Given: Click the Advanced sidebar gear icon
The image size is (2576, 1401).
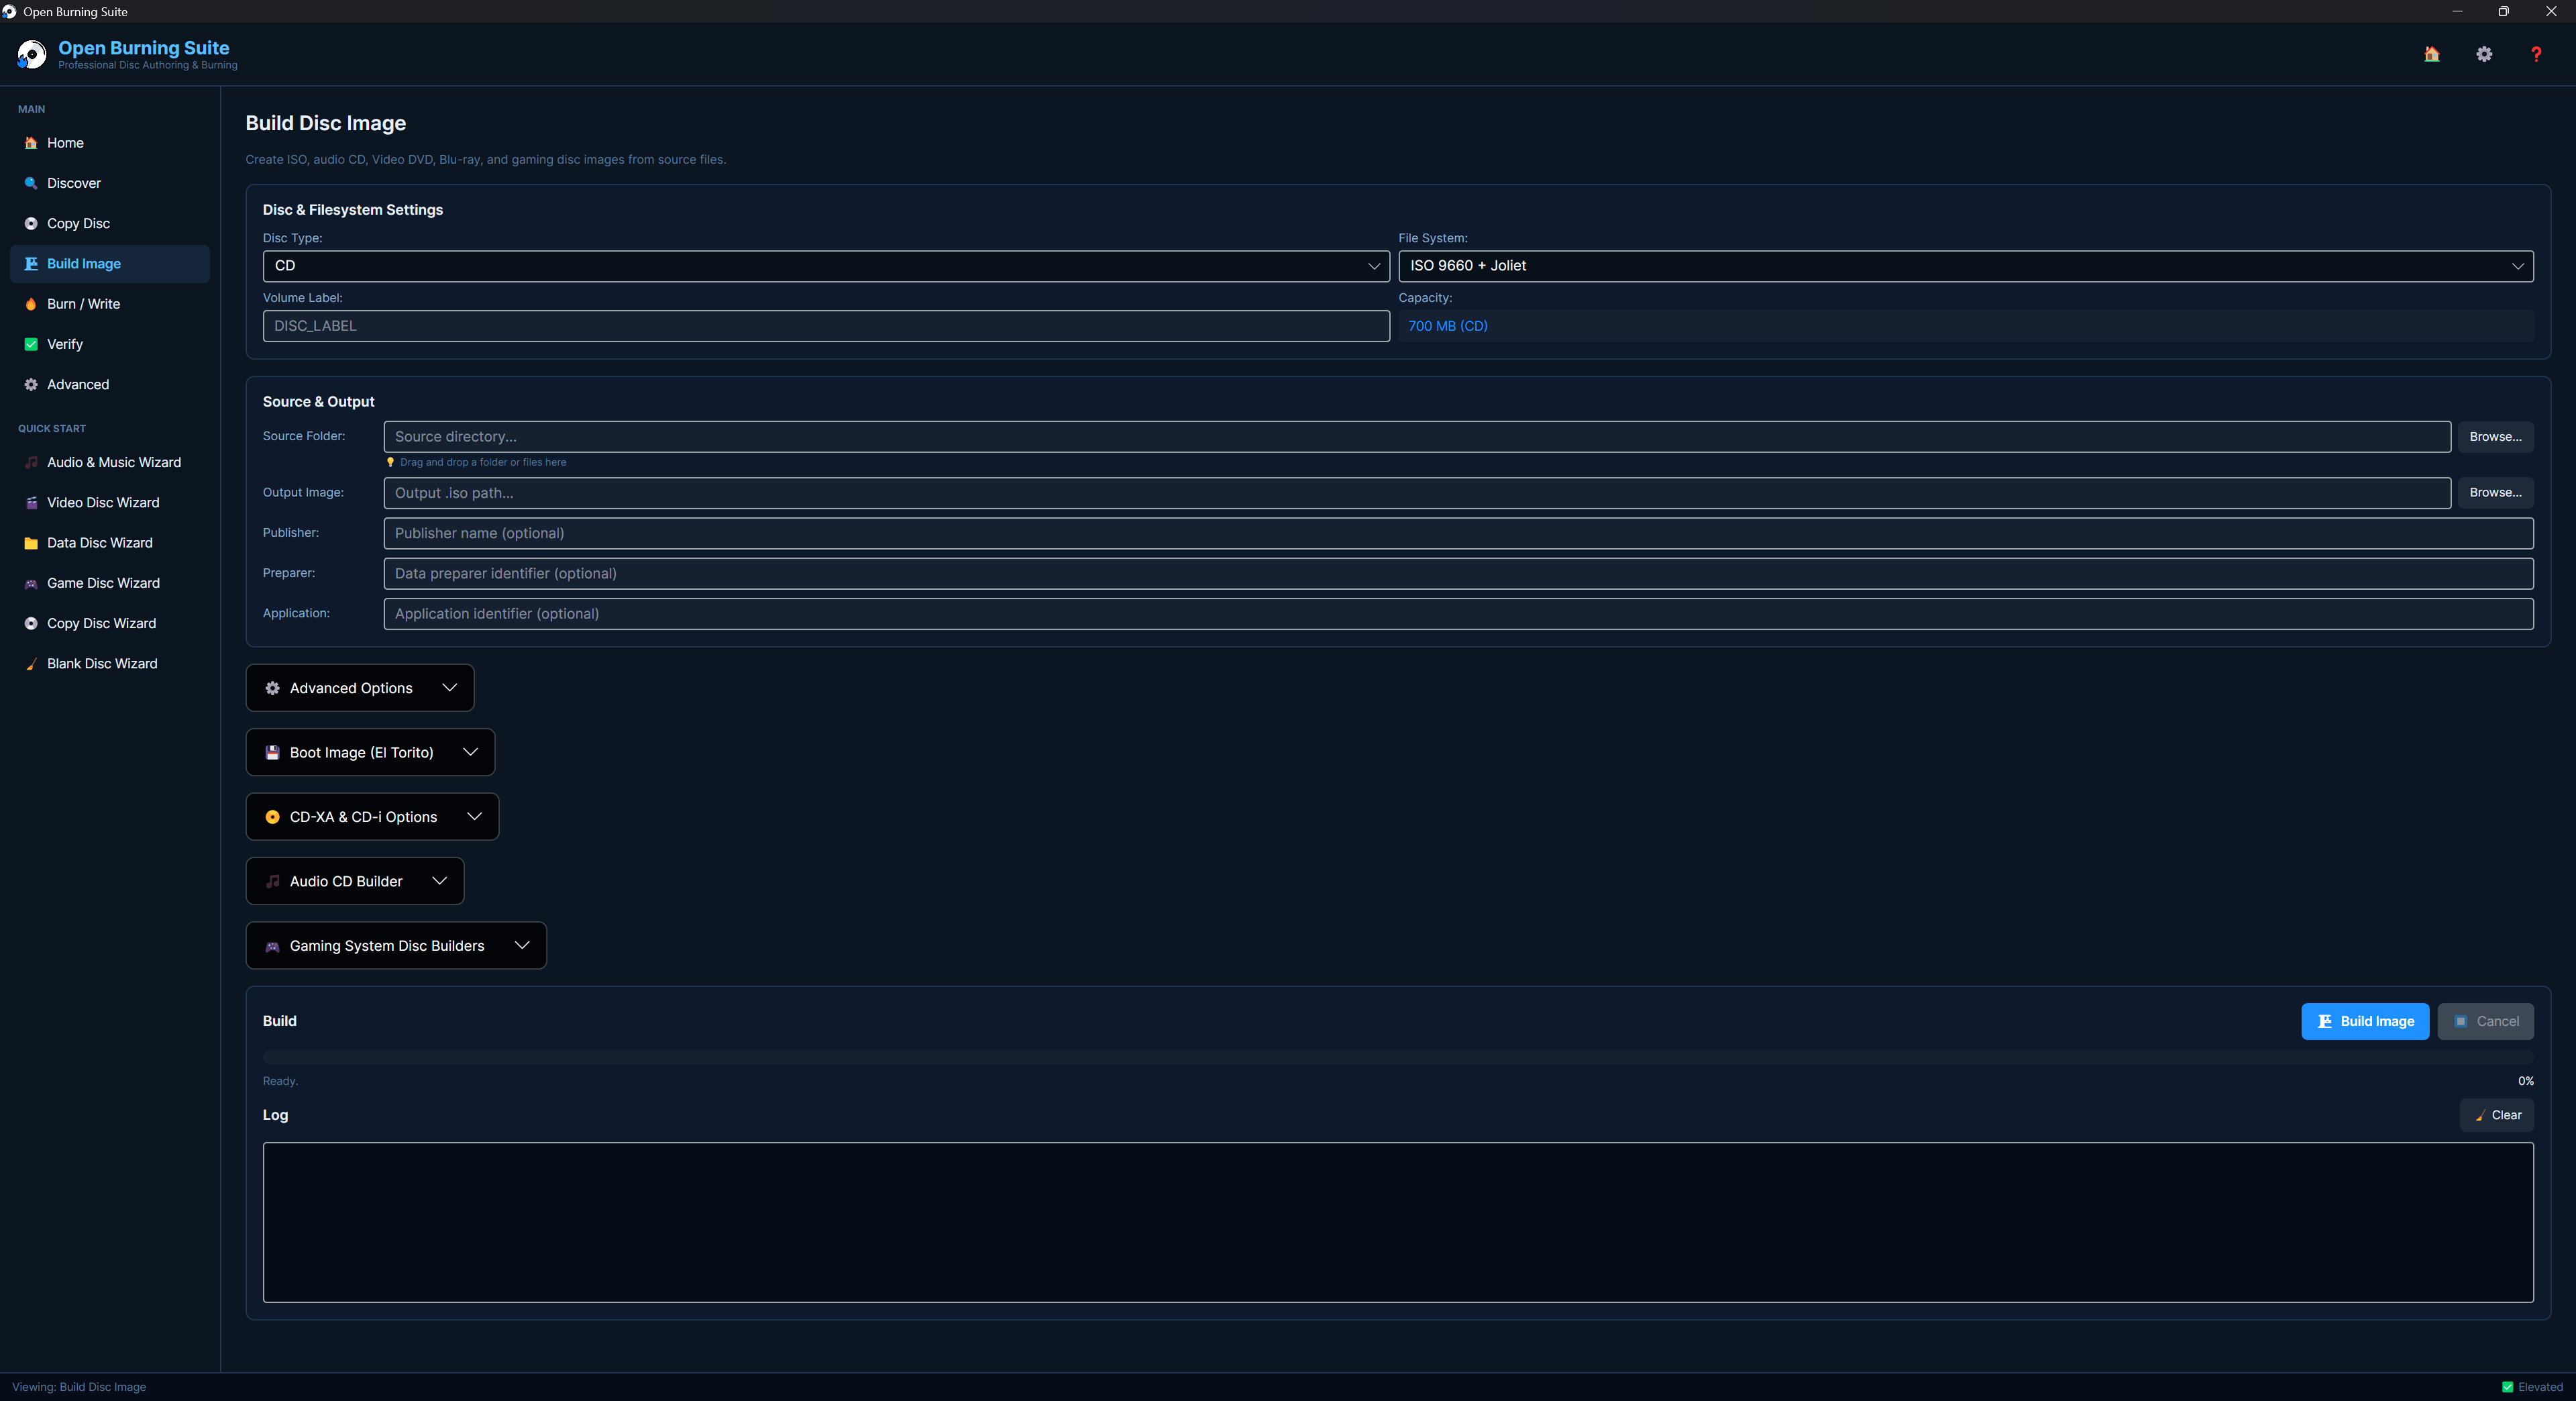Looking at the screenshot, I should coord(31,384).
